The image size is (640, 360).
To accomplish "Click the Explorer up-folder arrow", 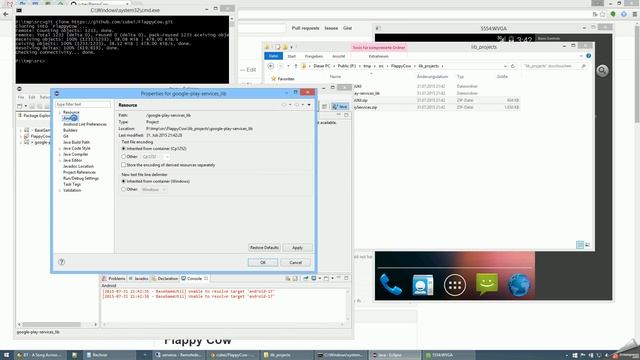I will [296, 66].
